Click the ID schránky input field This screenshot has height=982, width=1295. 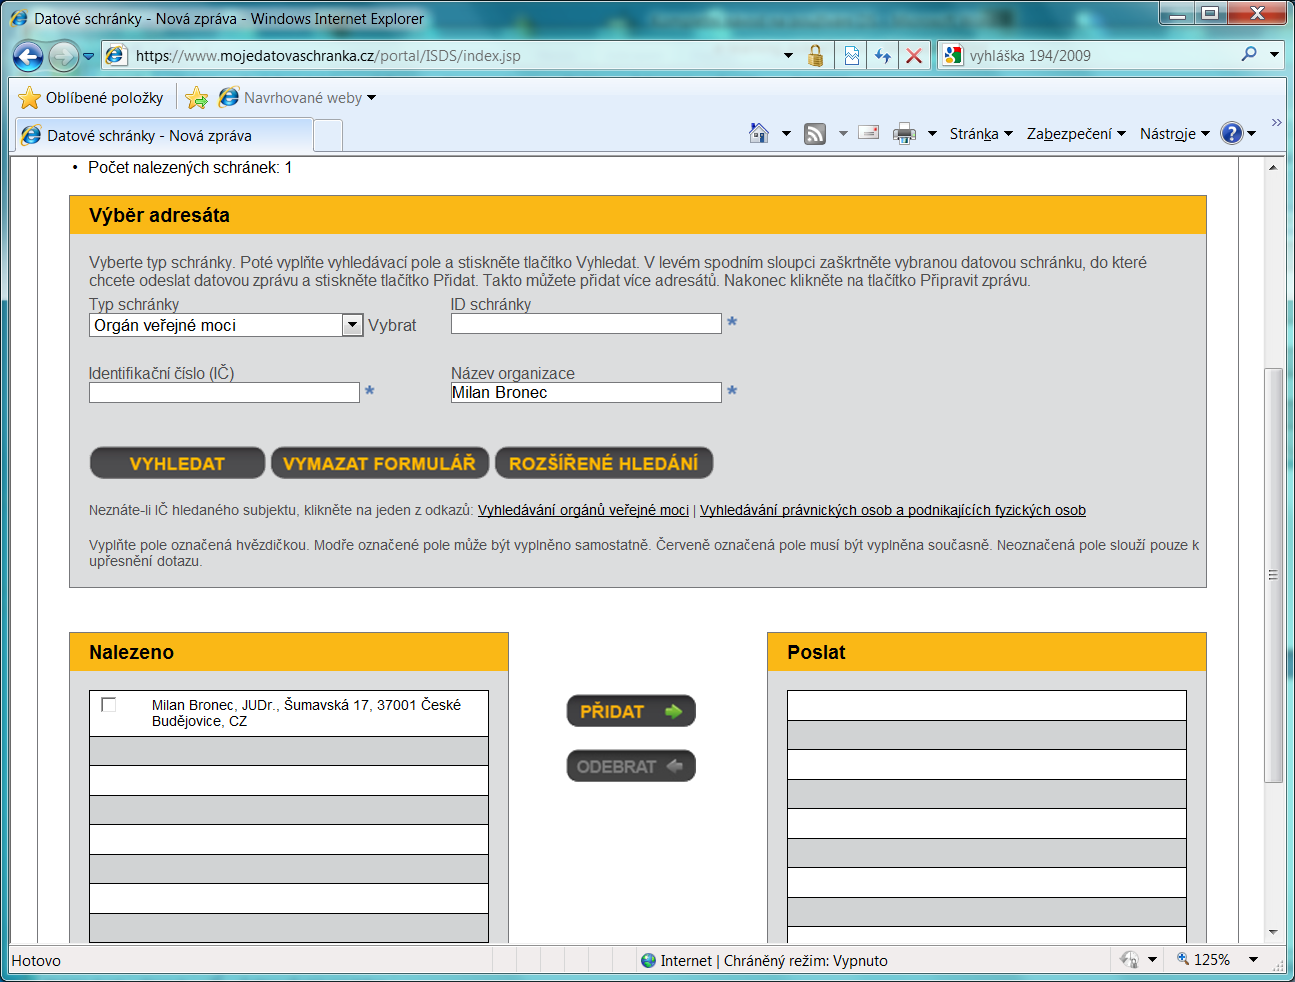pos(586,323)
